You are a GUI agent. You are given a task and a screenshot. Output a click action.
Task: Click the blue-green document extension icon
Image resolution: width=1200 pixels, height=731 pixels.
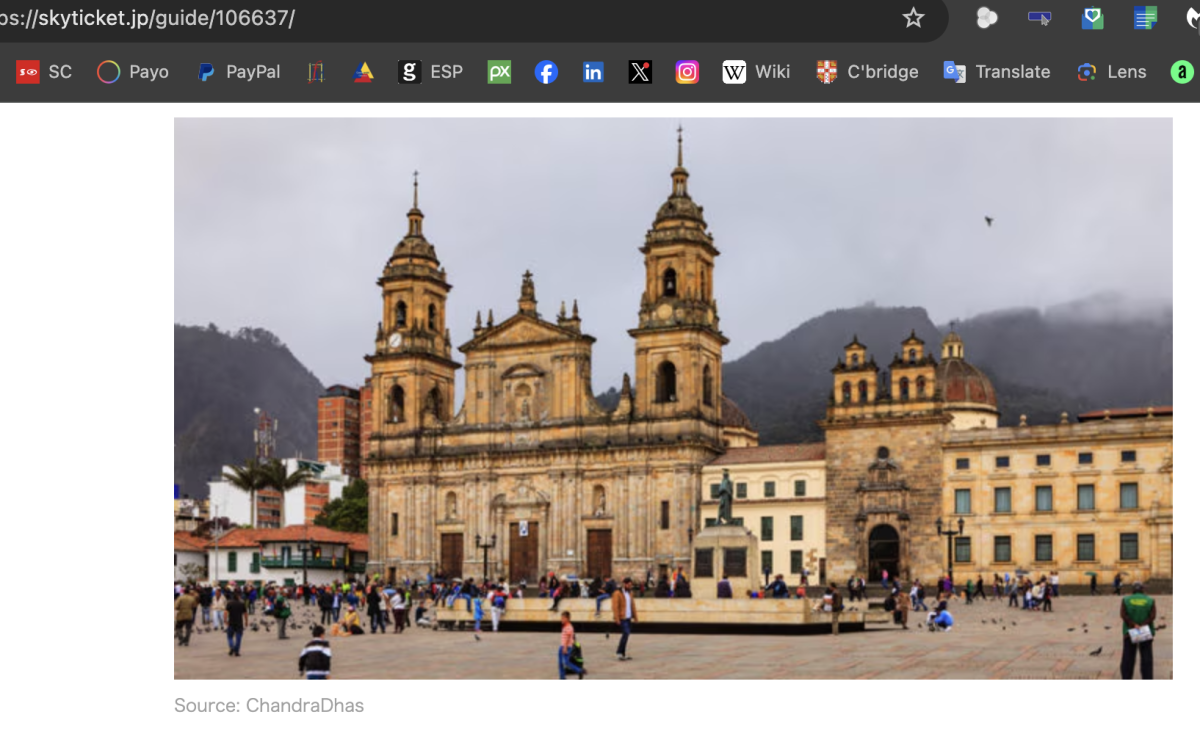tap(1145, 18)
